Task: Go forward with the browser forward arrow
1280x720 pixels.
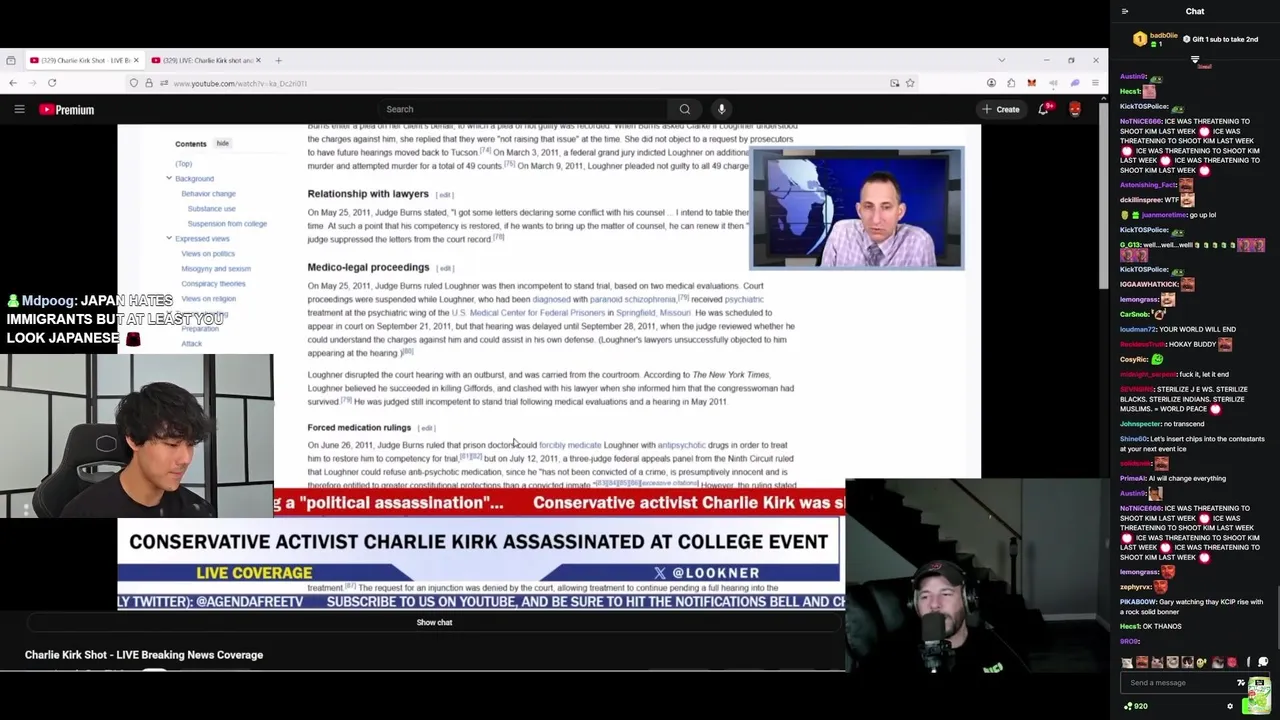Action: coord(31,83)
